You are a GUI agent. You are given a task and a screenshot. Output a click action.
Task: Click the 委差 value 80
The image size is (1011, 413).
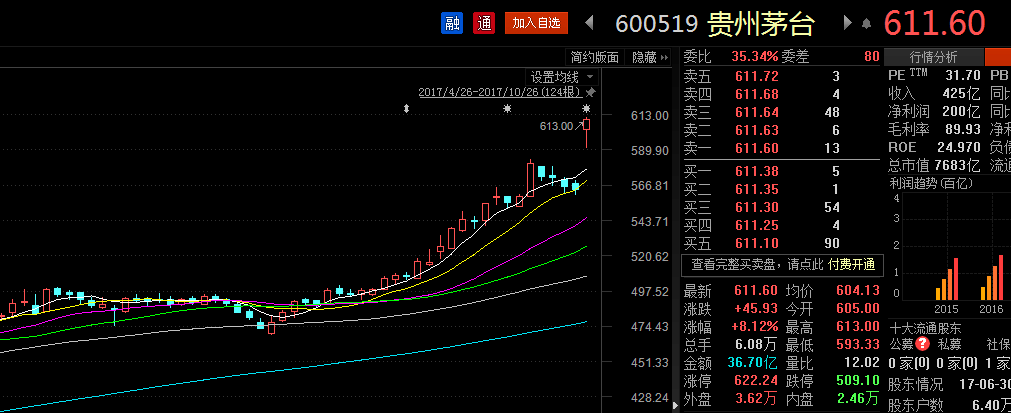click(872, 57)
